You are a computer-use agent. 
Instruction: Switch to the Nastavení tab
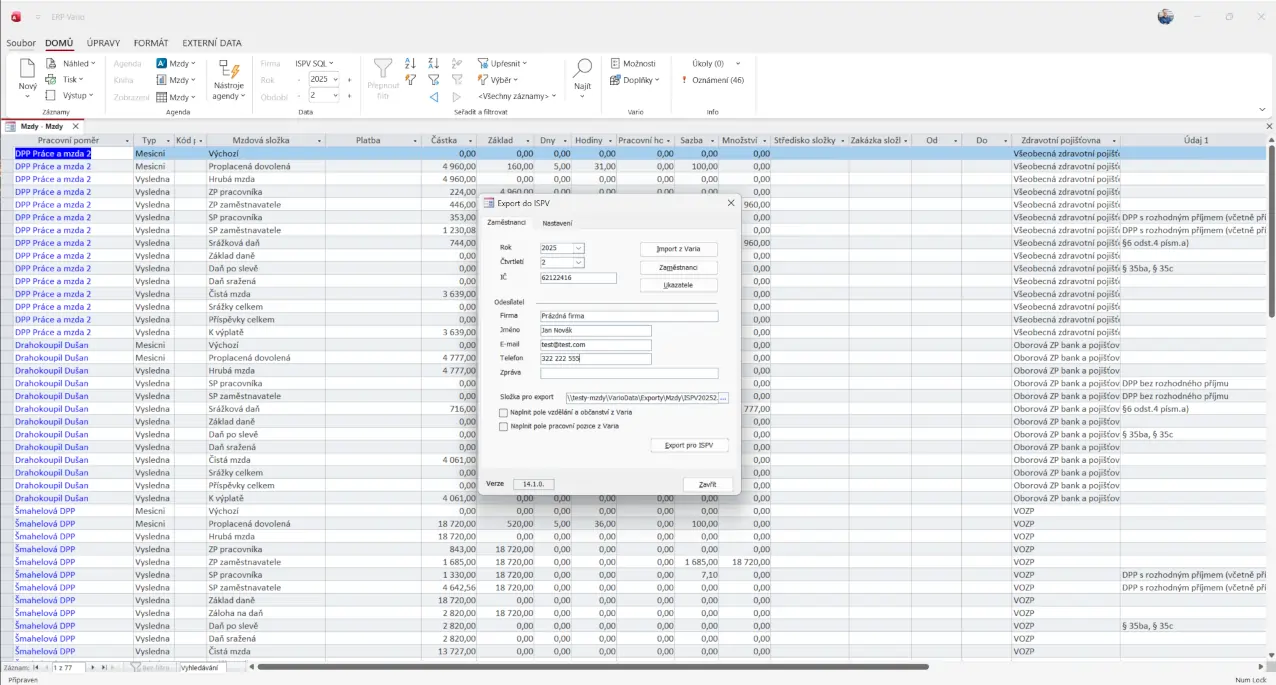(x=557, y=223)
